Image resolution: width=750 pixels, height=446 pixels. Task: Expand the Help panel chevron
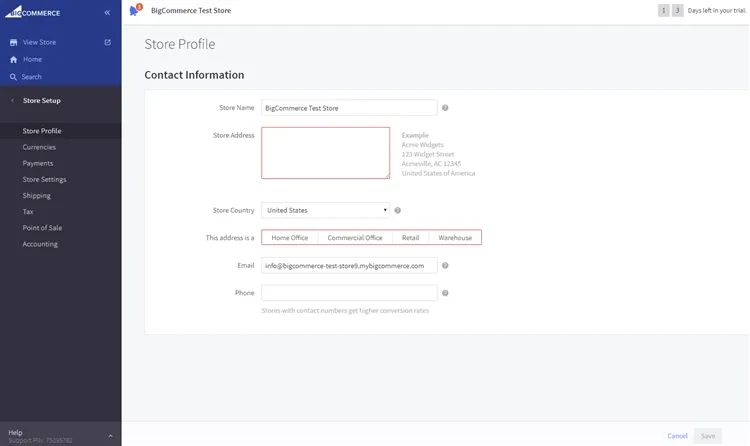[x=110, y=436]
